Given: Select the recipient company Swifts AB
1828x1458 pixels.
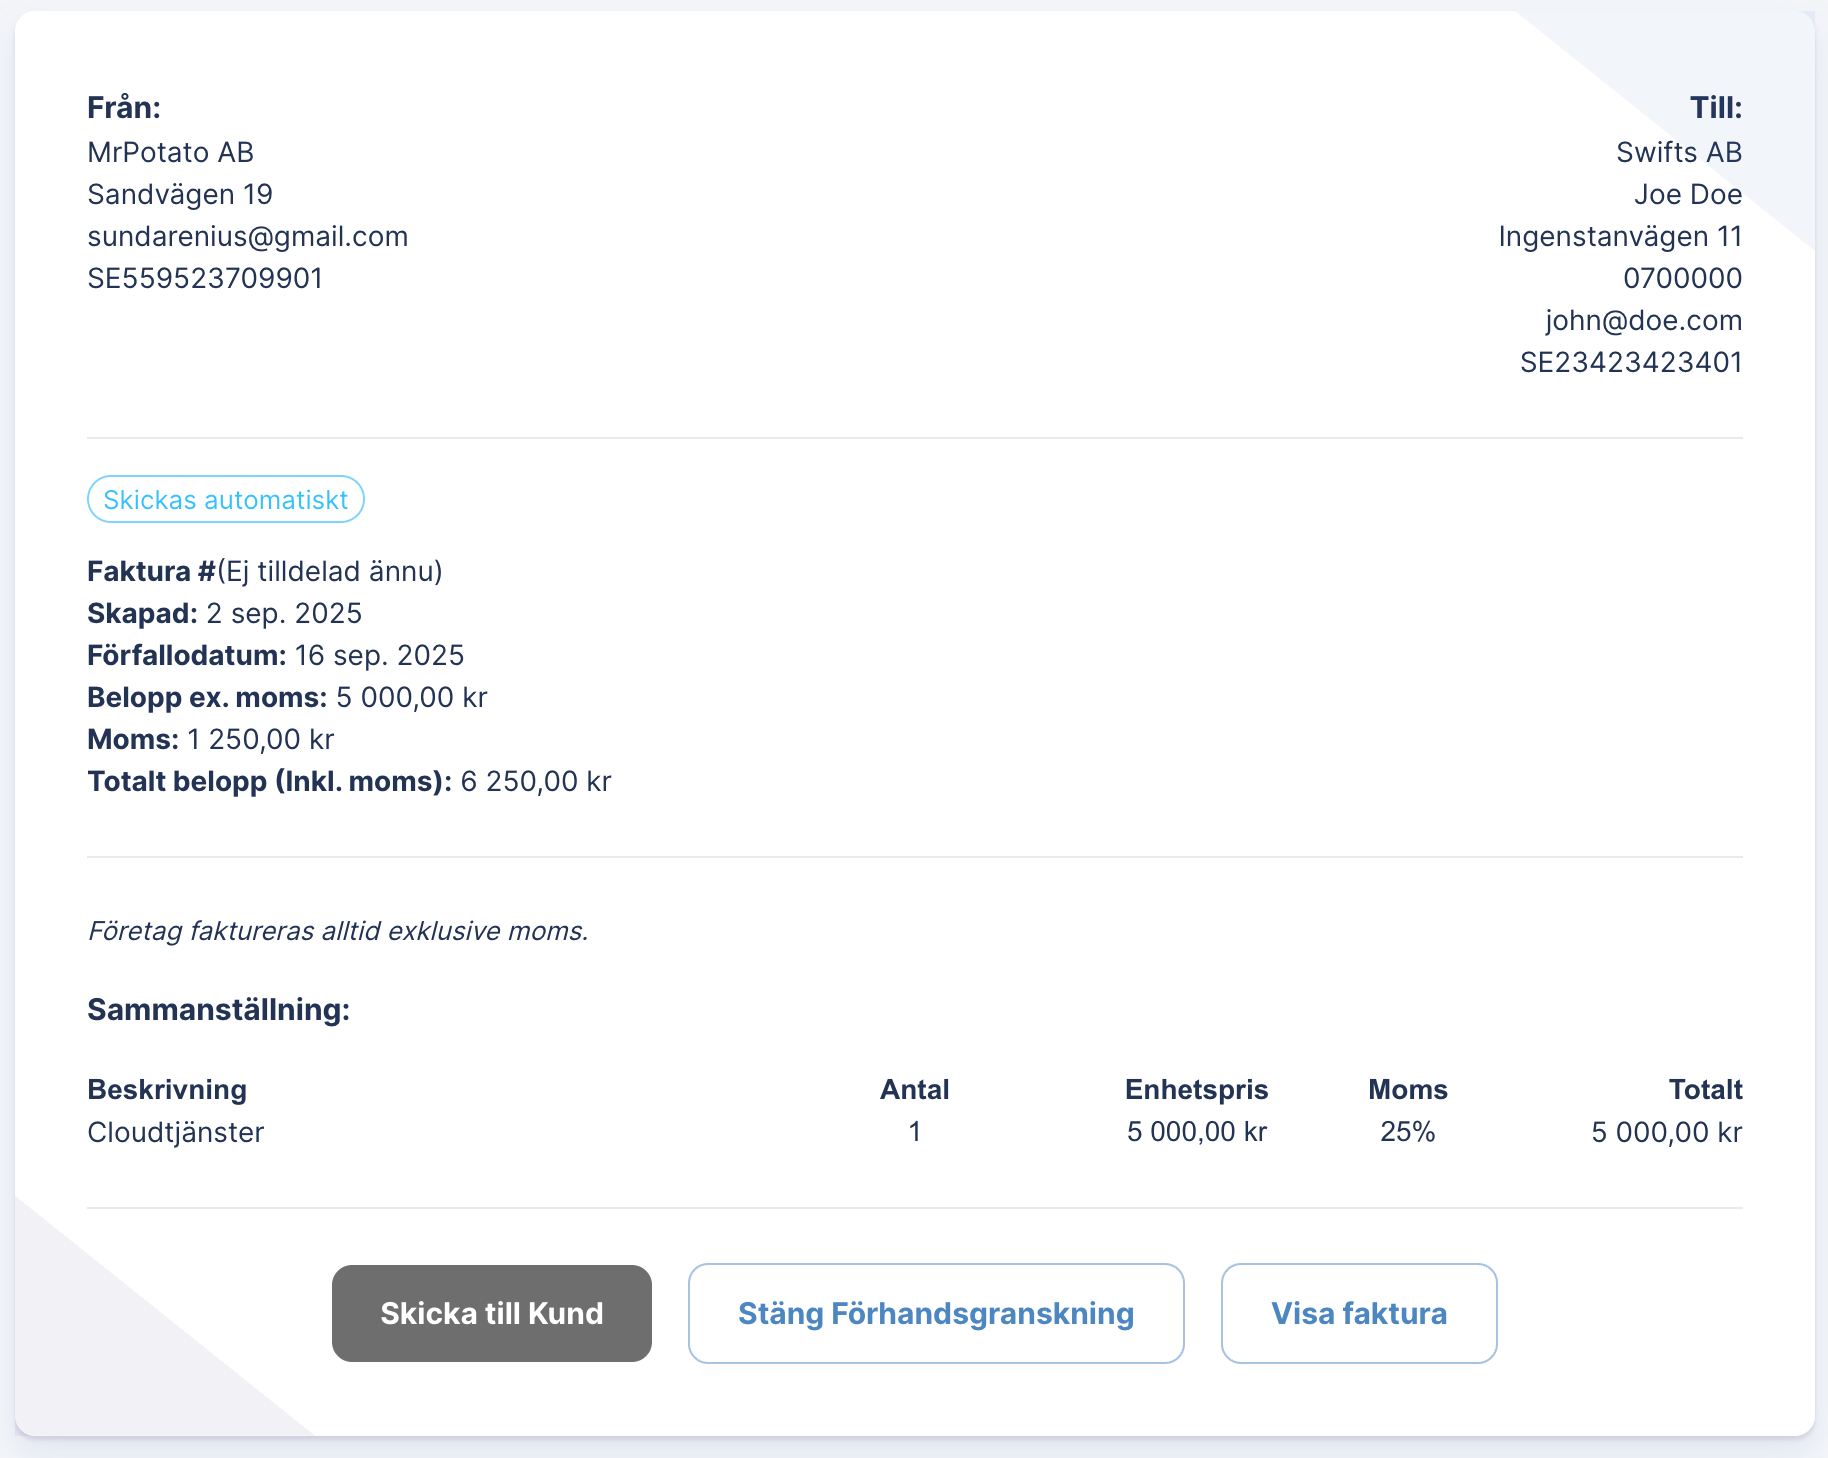Looking at the screenshot, I should click(x=1678, y=153).
